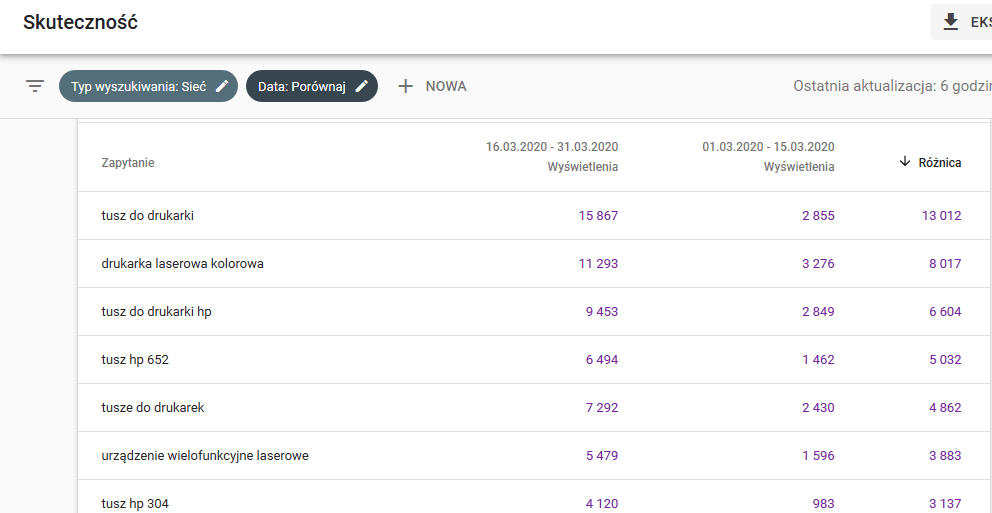Click the export download arrow icon
Image resolution: width=992 pixels, height=513 pixels.
coord(950,22)
